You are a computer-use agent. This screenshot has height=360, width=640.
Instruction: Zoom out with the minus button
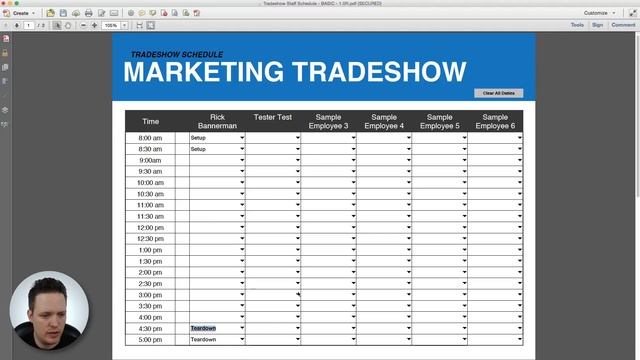(83, 25)
